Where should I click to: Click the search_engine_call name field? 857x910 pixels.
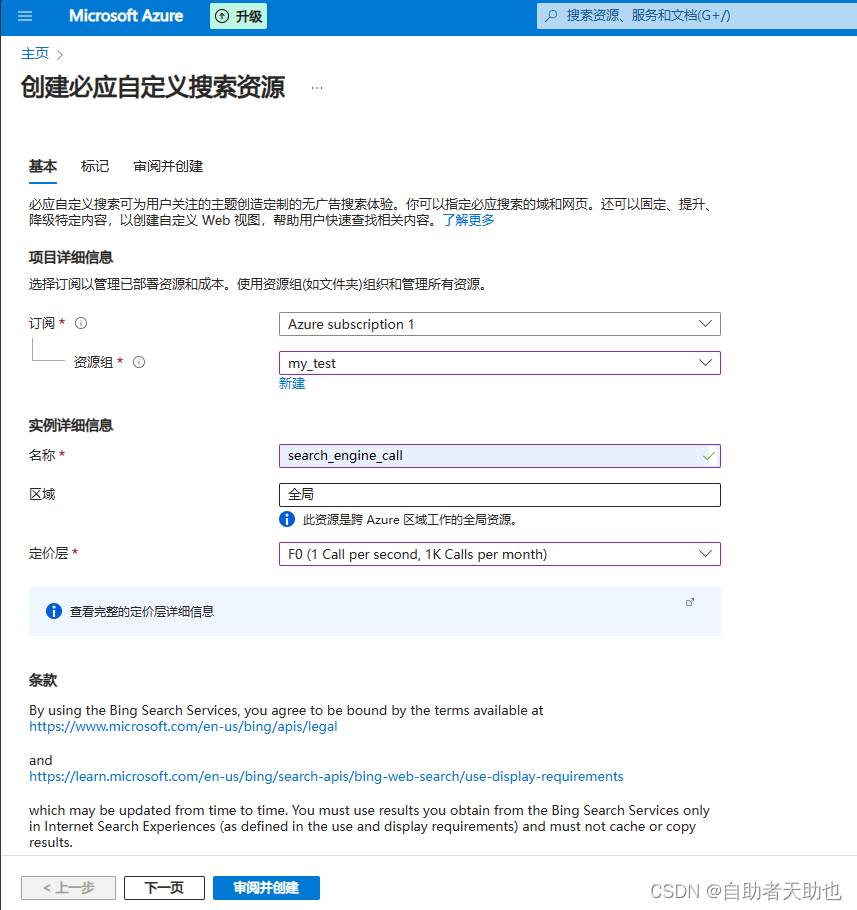pos(500,456)
